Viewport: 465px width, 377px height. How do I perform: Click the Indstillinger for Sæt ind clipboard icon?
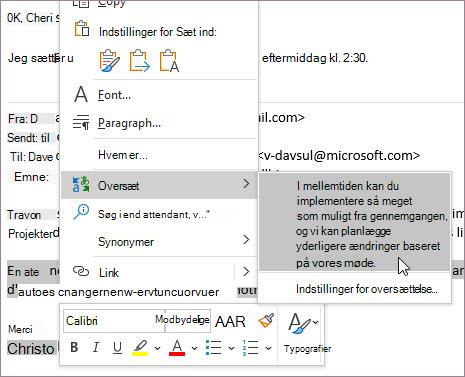click(82, 29)
